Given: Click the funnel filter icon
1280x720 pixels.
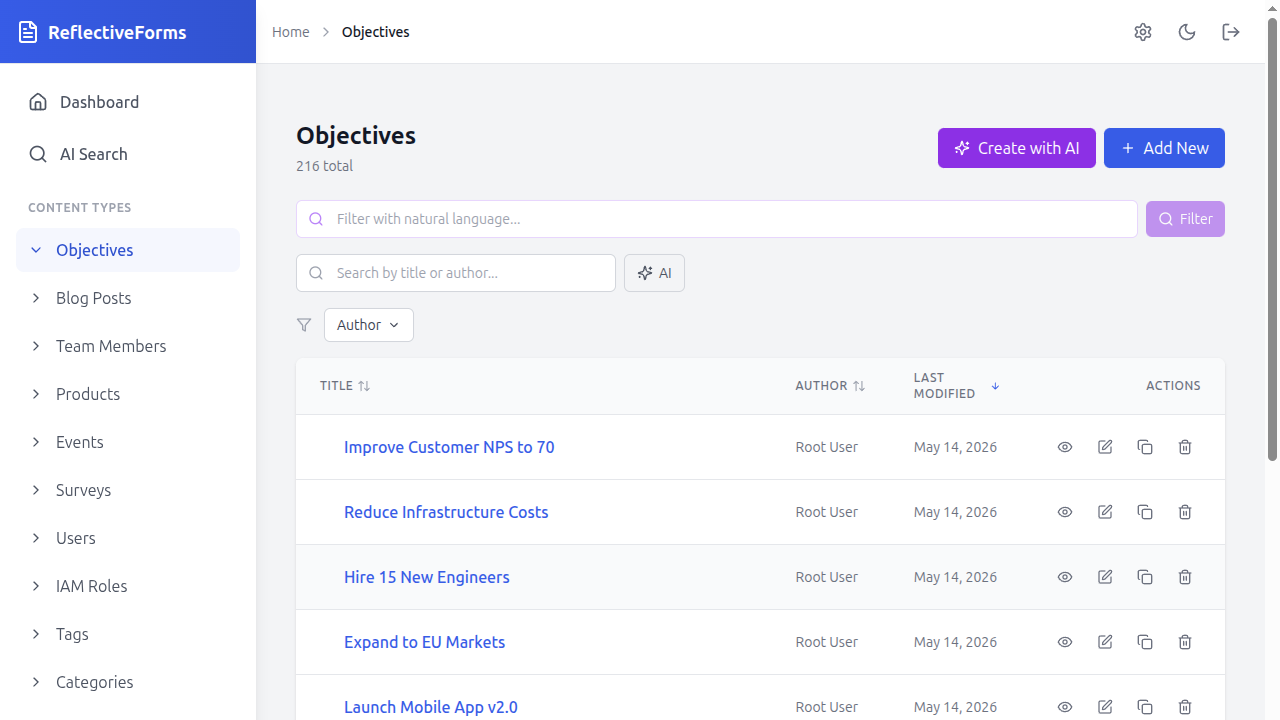Looking at the screenshot, I should [x=304, y=325].
